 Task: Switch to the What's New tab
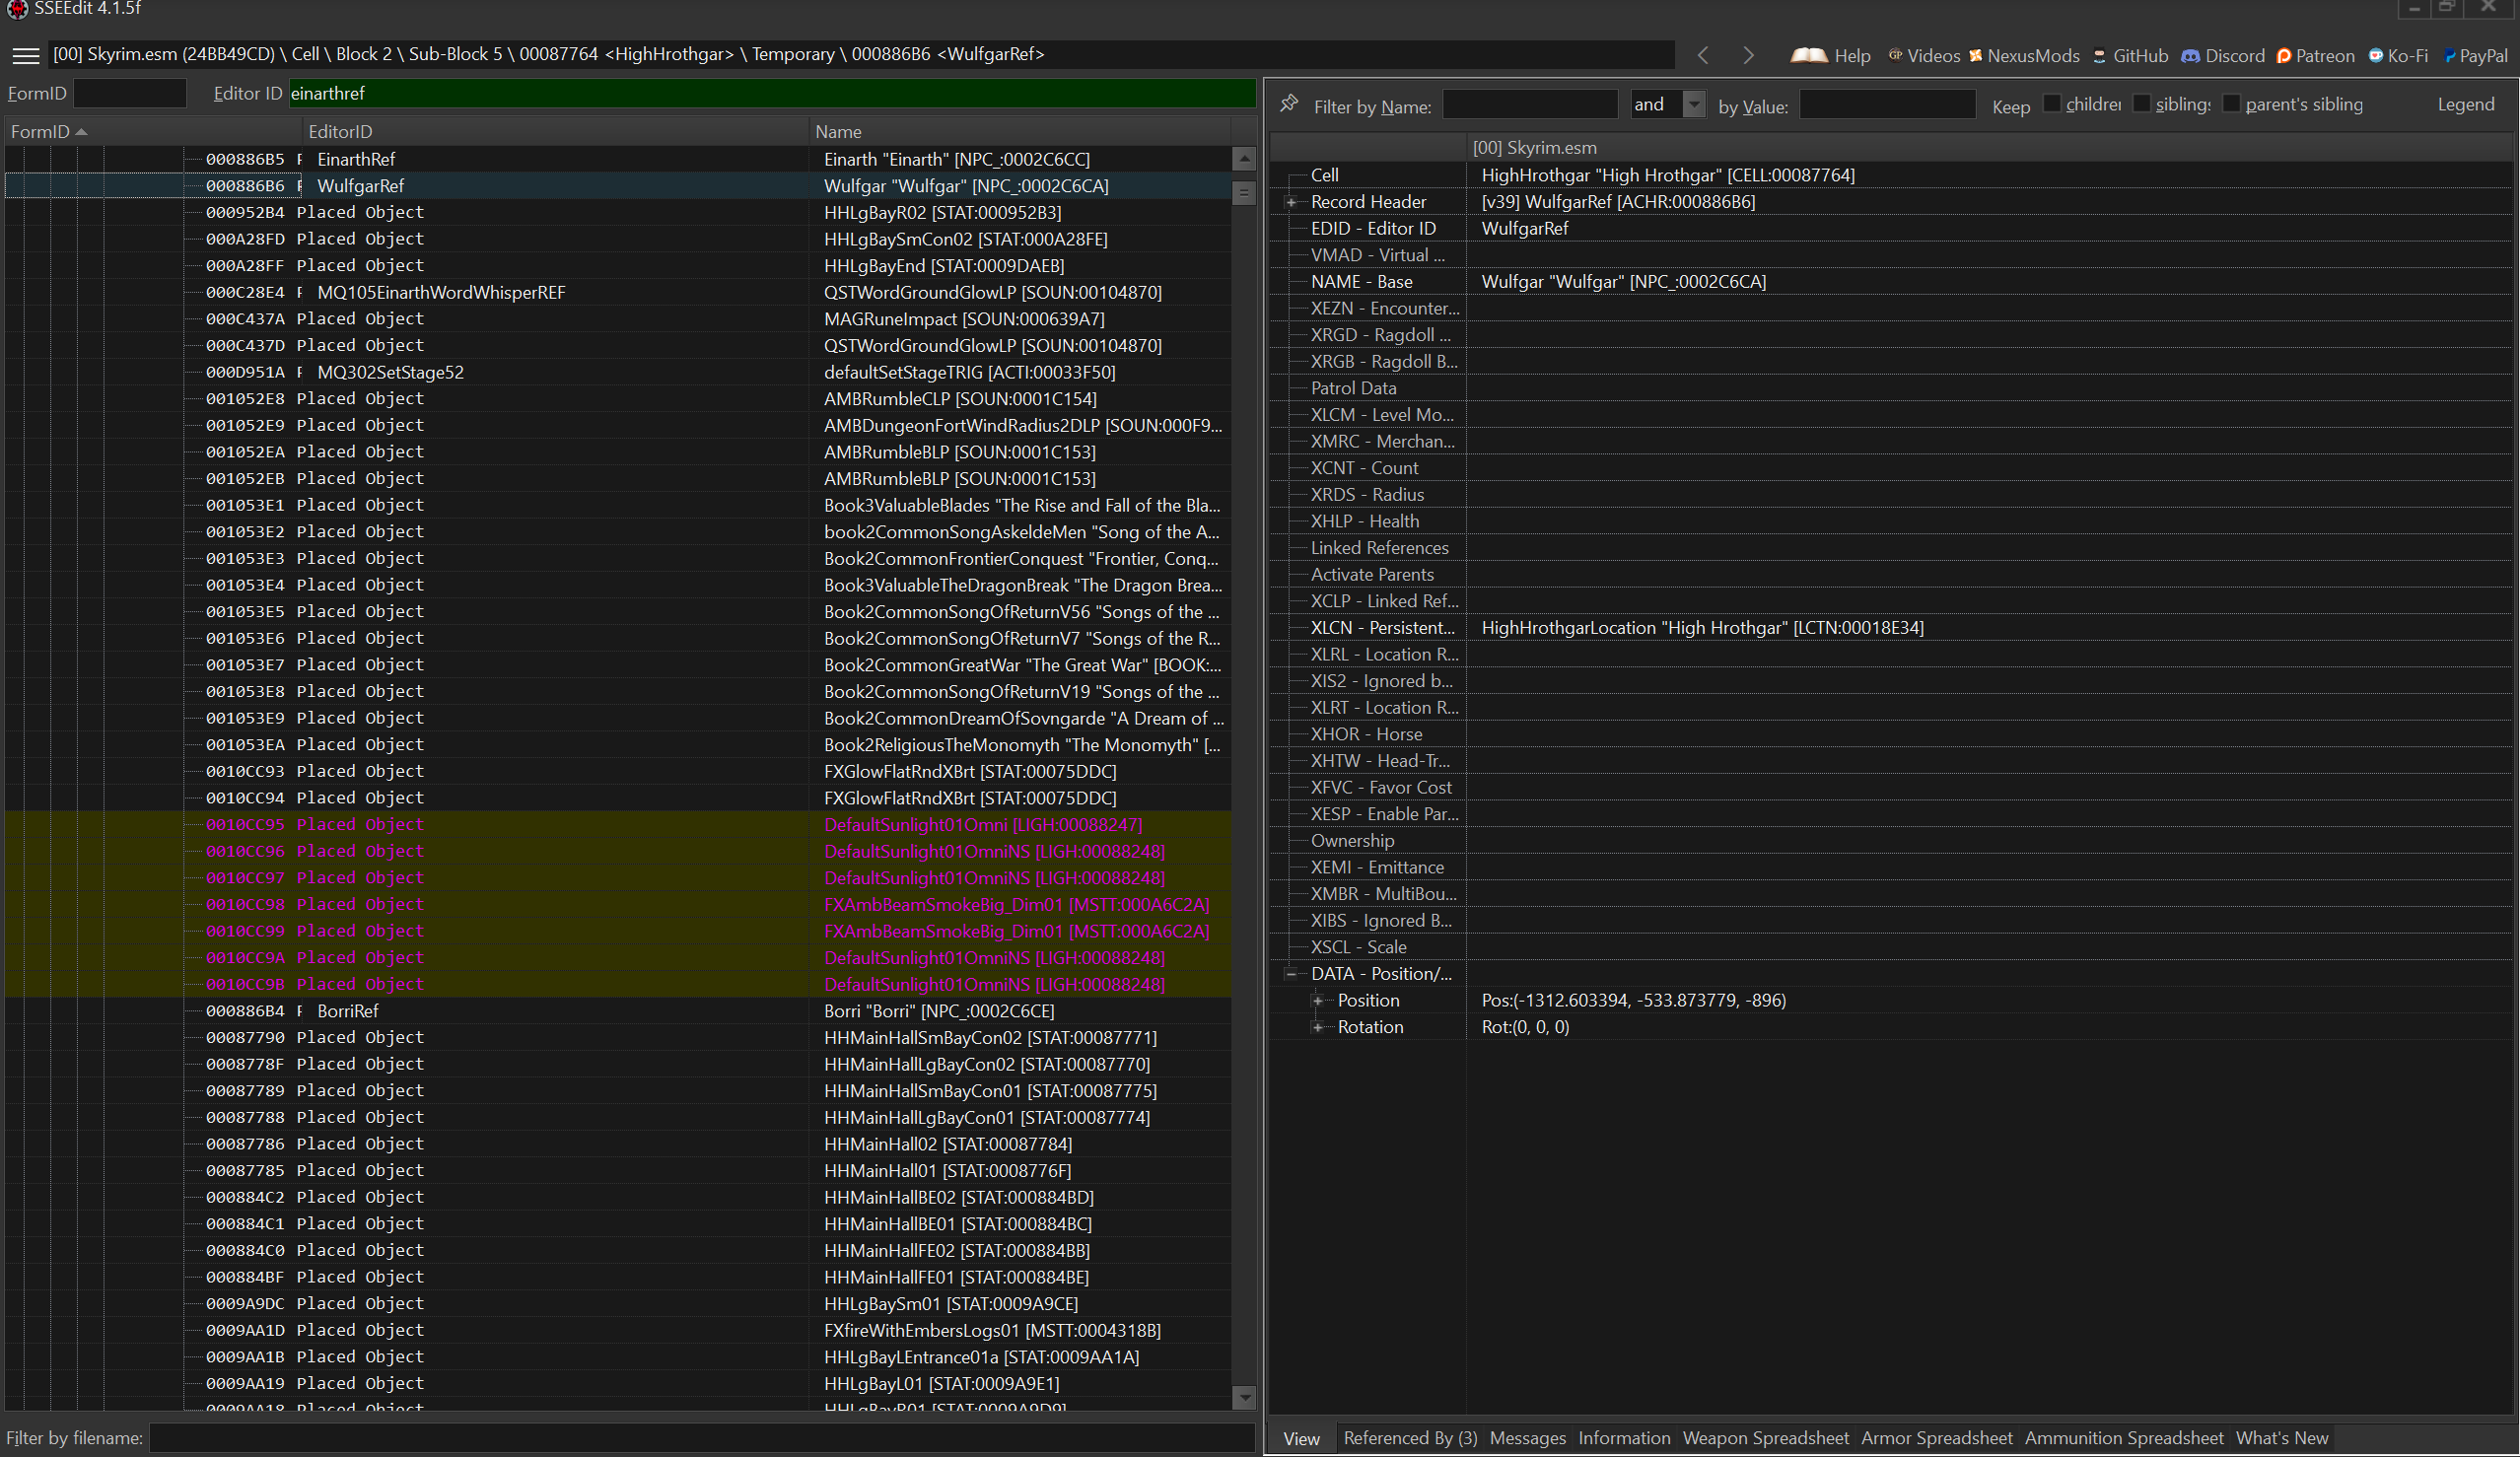(2282, 1438)
